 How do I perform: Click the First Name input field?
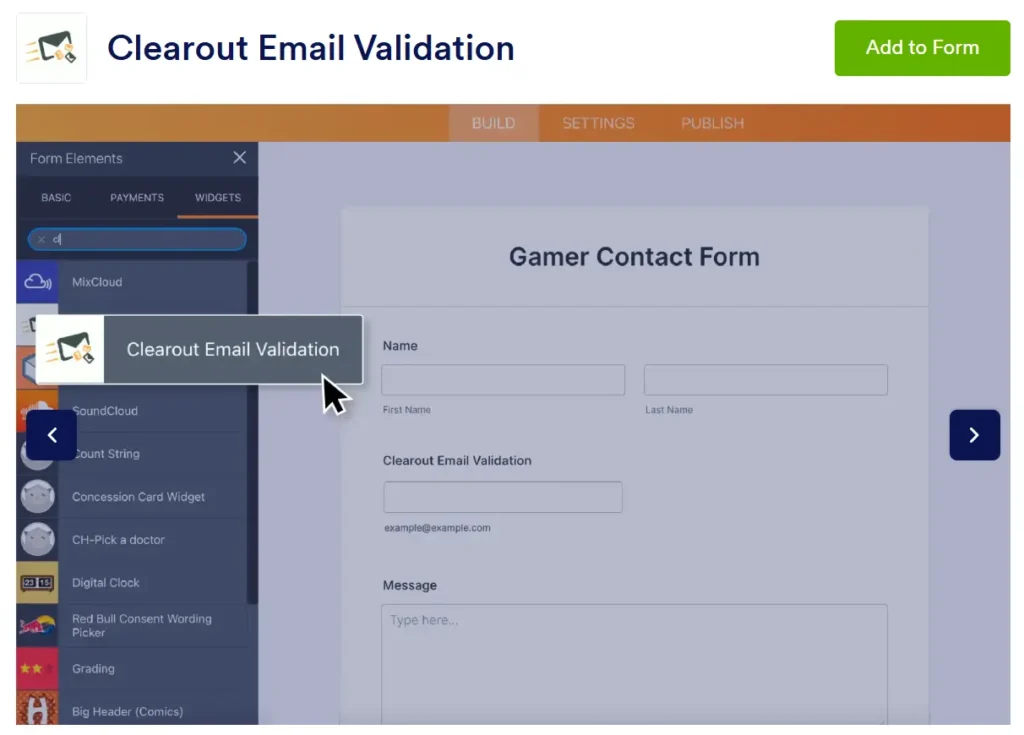(x=503, y=380)
